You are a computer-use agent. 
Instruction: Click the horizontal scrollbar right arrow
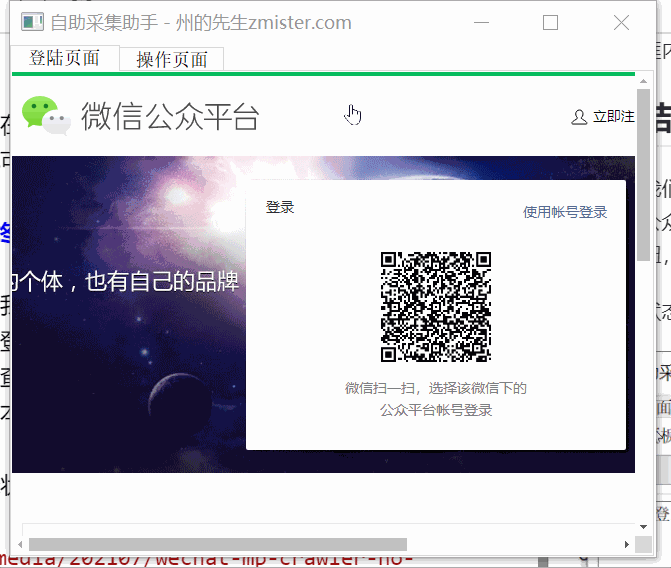click(626, 544)
